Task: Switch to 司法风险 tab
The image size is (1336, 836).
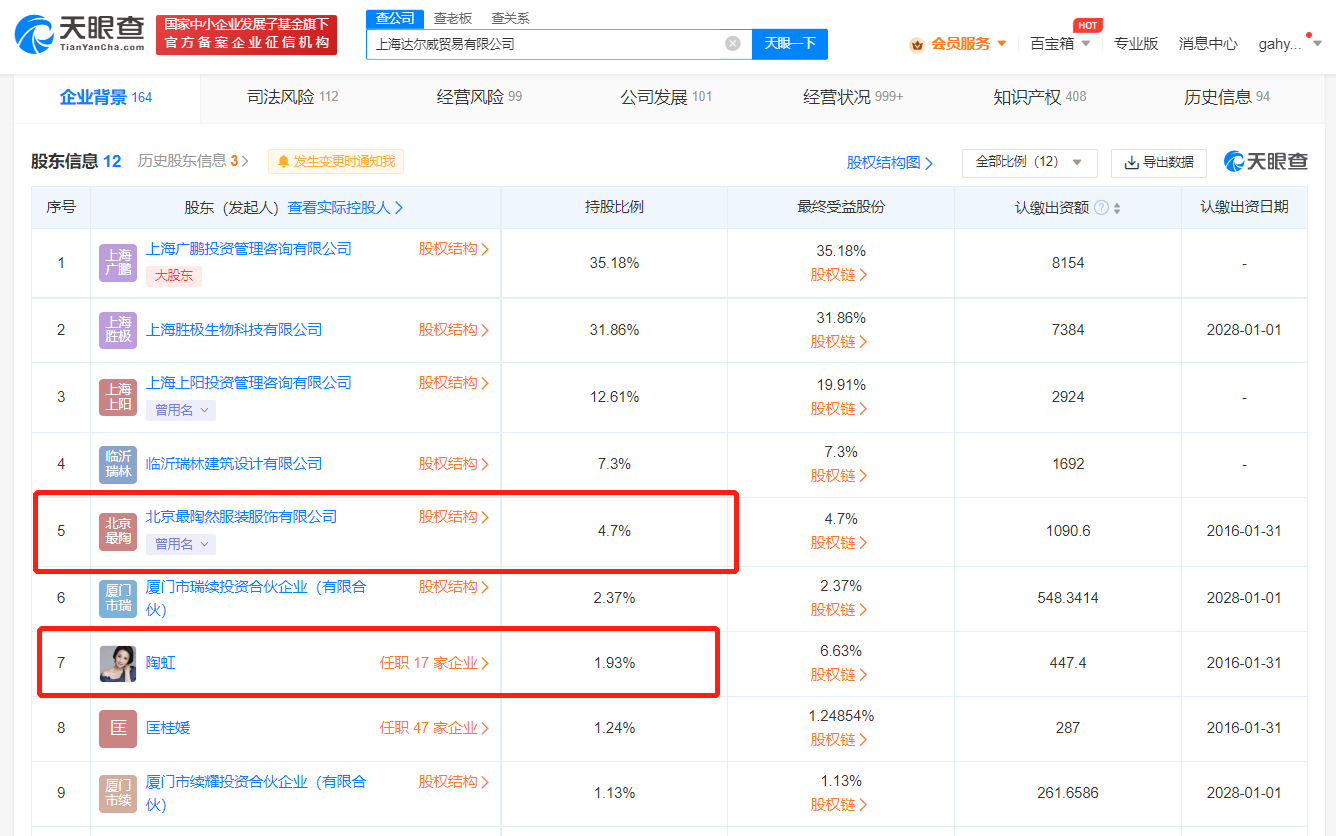Action: click(x=292, y=97)
